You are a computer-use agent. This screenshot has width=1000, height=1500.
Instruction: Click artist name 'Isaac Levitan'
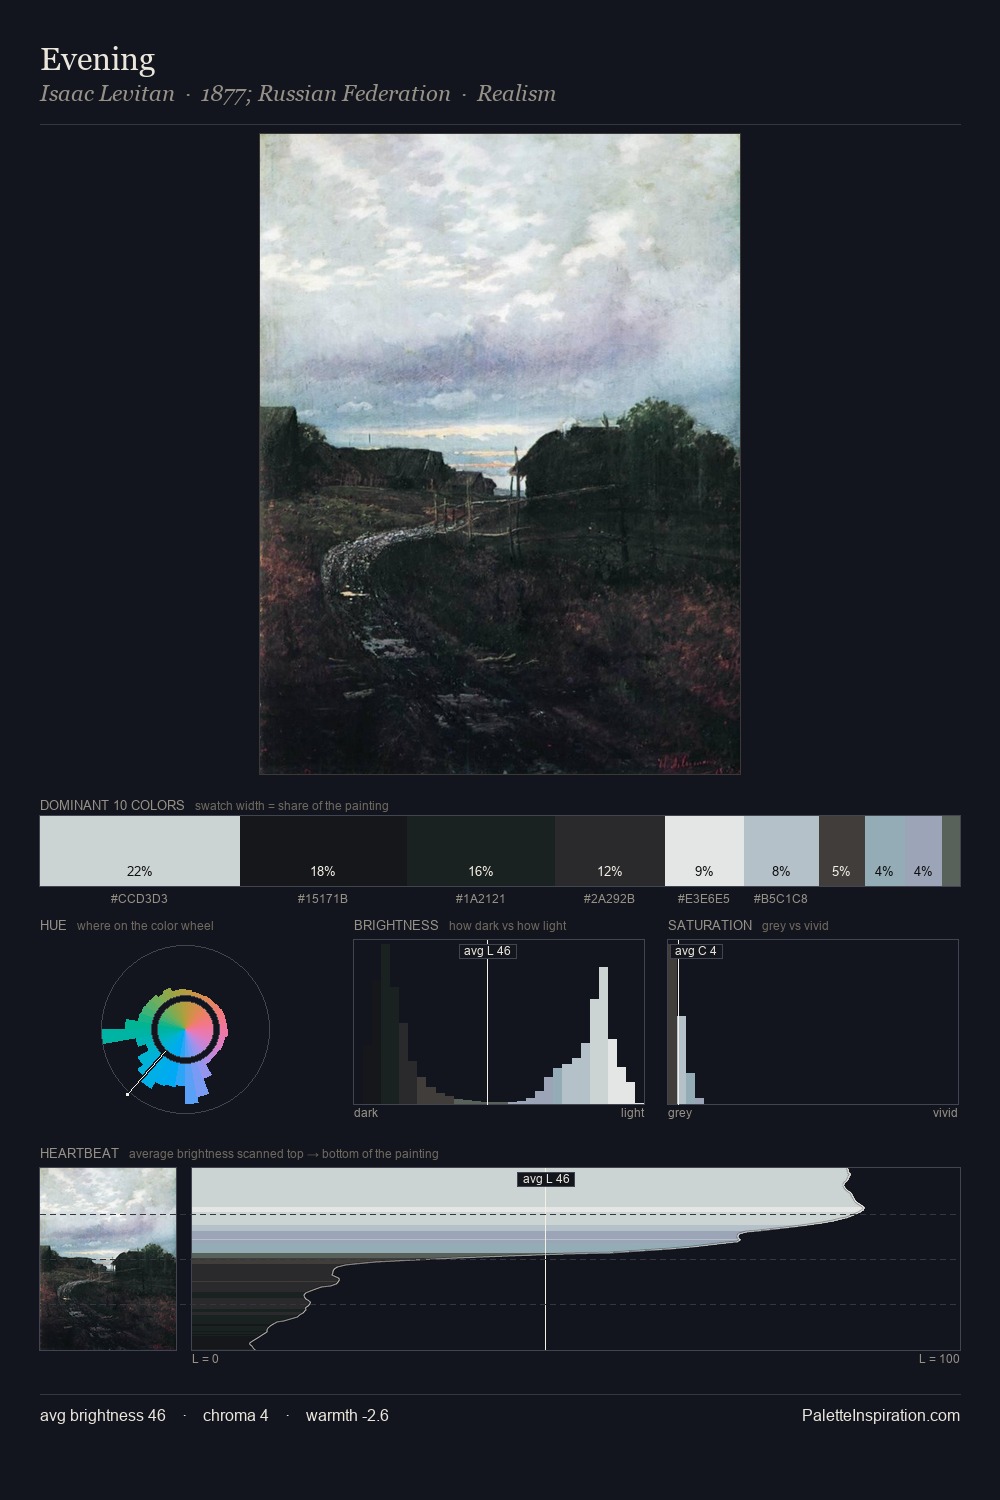coord(107,93)
